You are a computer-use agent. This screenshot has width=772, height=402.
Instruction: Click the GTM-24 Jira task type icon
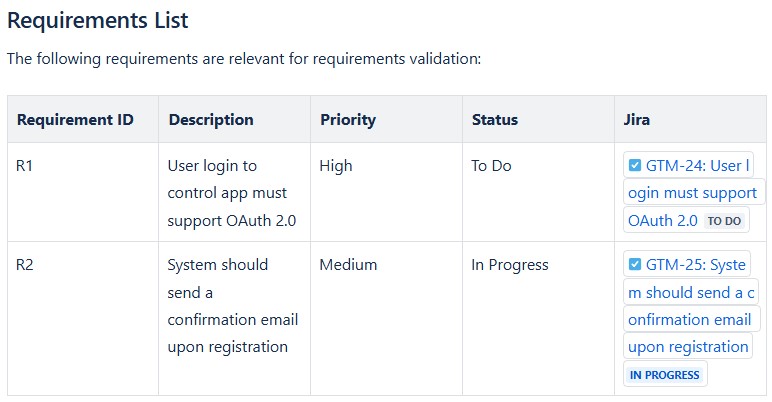tap(635, 166)
